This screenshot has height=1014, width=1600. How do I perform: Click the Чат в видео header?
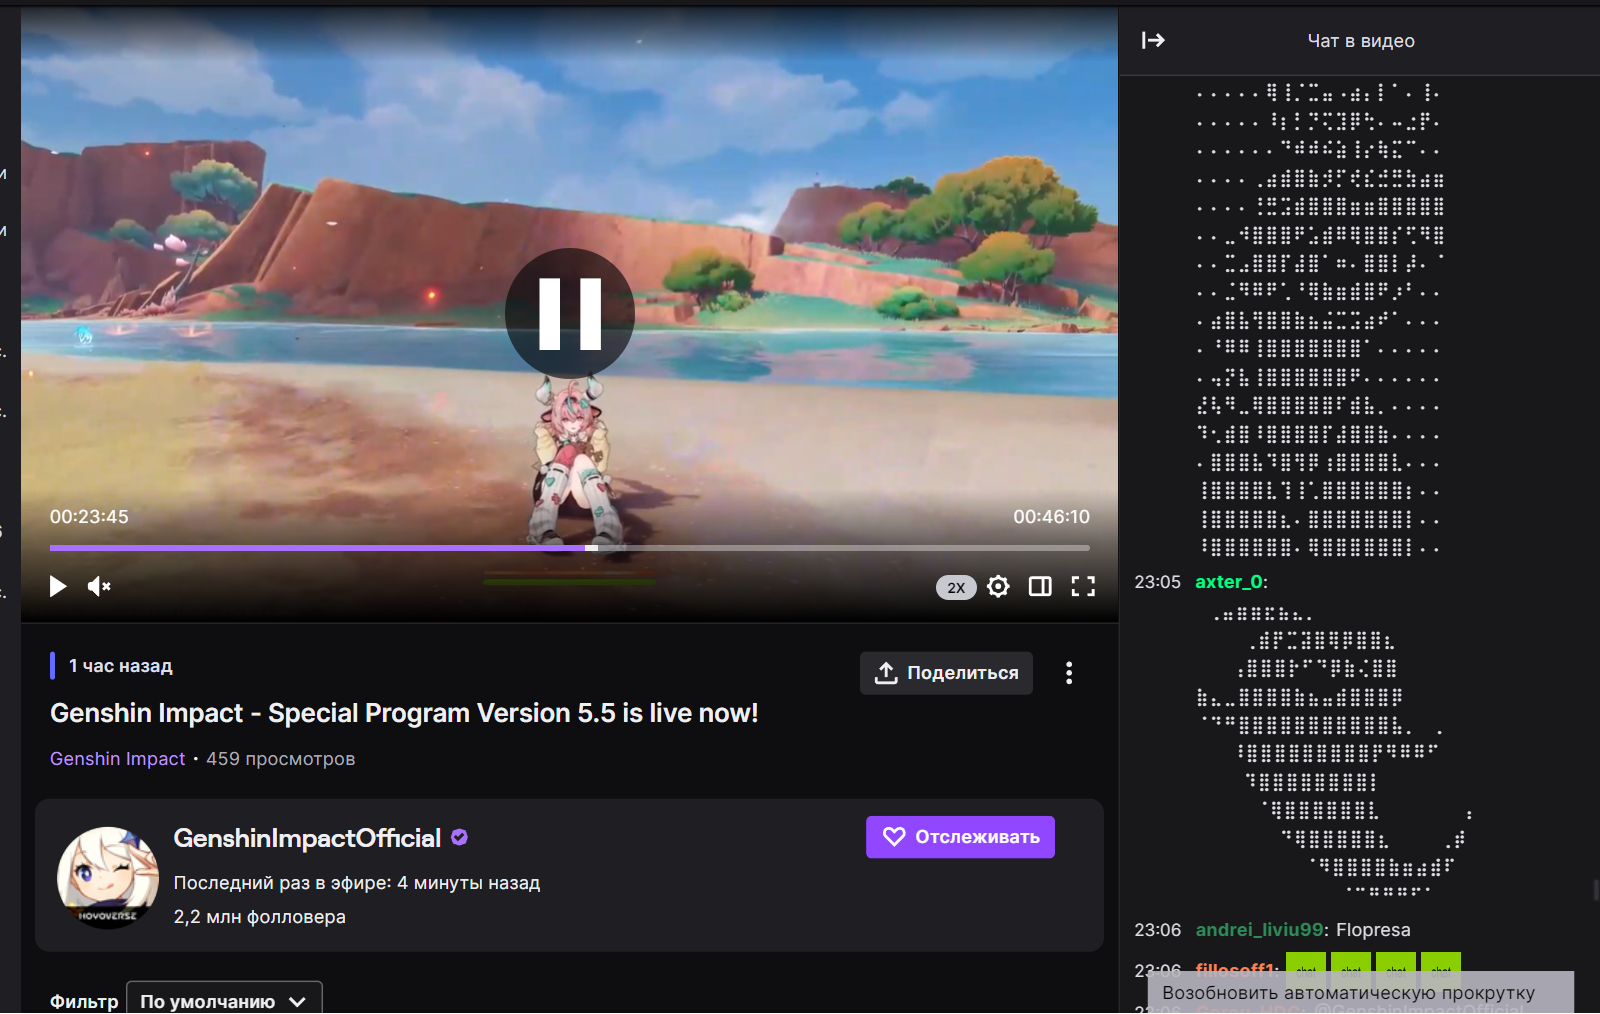click(x=1361, y=41)
